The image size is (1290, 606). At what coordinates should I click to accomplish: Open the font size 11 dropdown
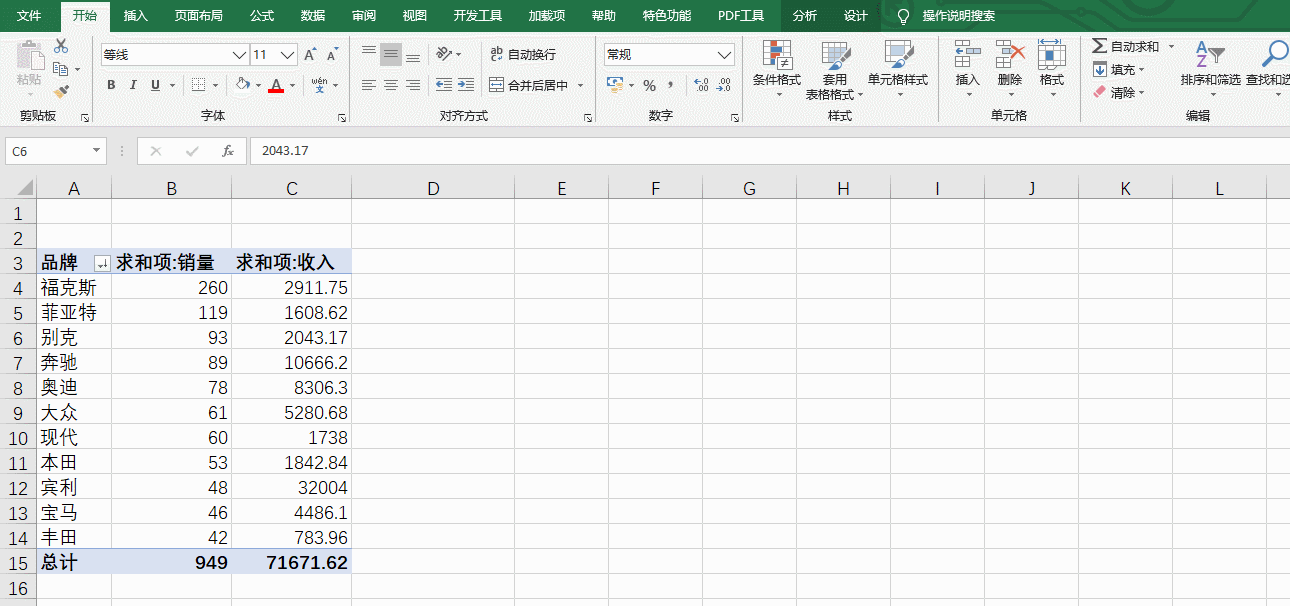pyautogui.click(x=289, y=55)
